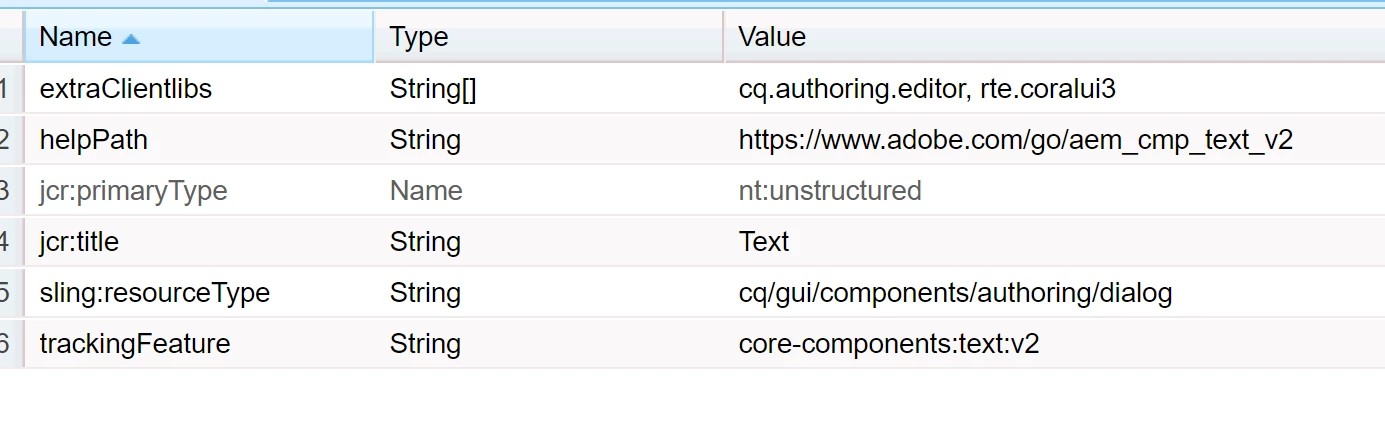
Task: Click the Text value of jcr:title
Action: pos(764,242)
